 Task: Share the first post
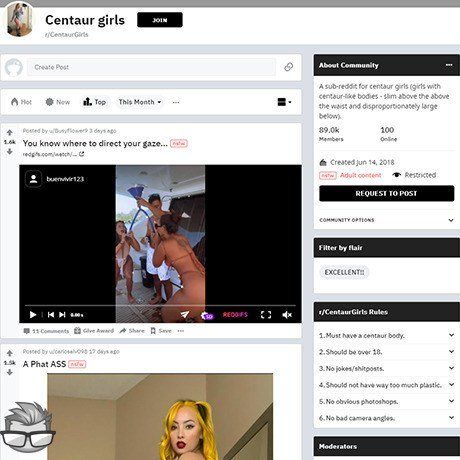pos(132,331)
